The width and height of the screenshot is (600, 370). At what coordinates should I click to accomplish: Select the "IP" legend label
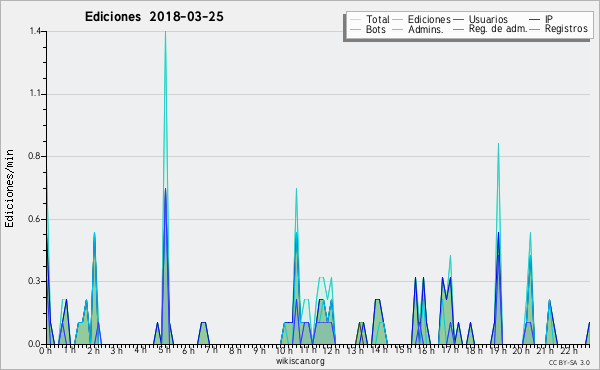point(549,19)
